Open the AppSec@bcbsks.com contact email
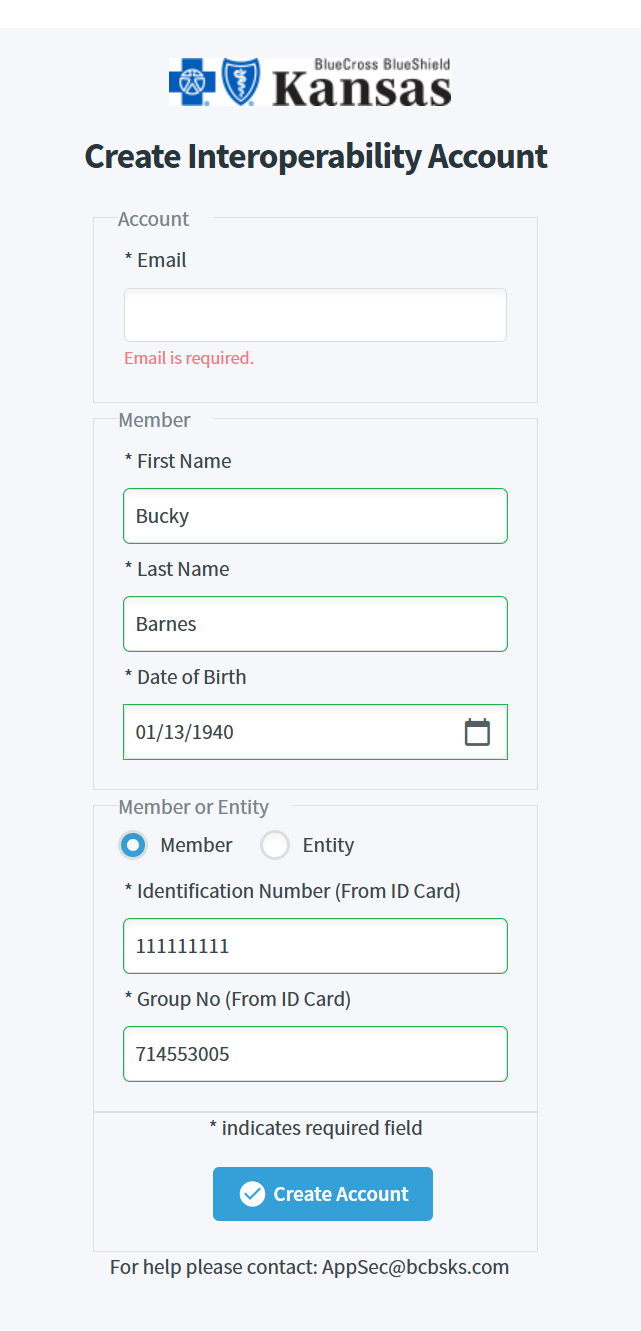 tap(415, 1267)
